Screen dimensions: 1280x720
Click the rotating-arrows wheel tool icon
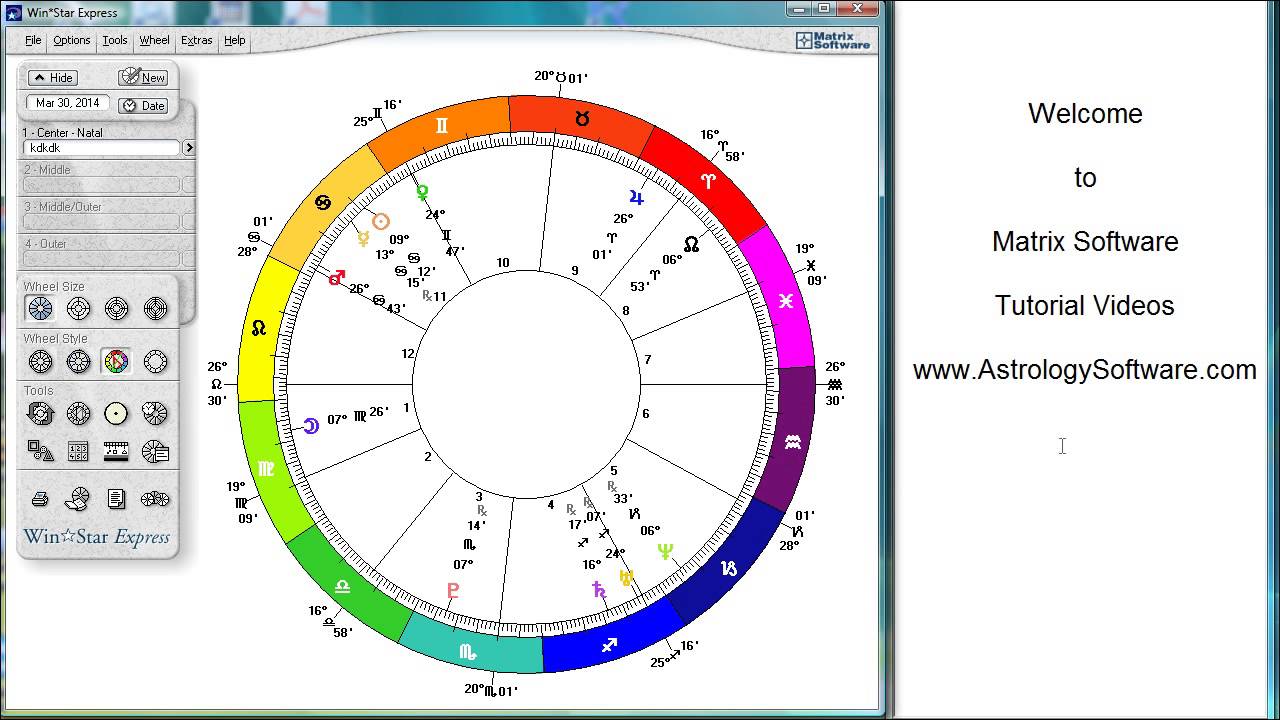click(40, 413)
